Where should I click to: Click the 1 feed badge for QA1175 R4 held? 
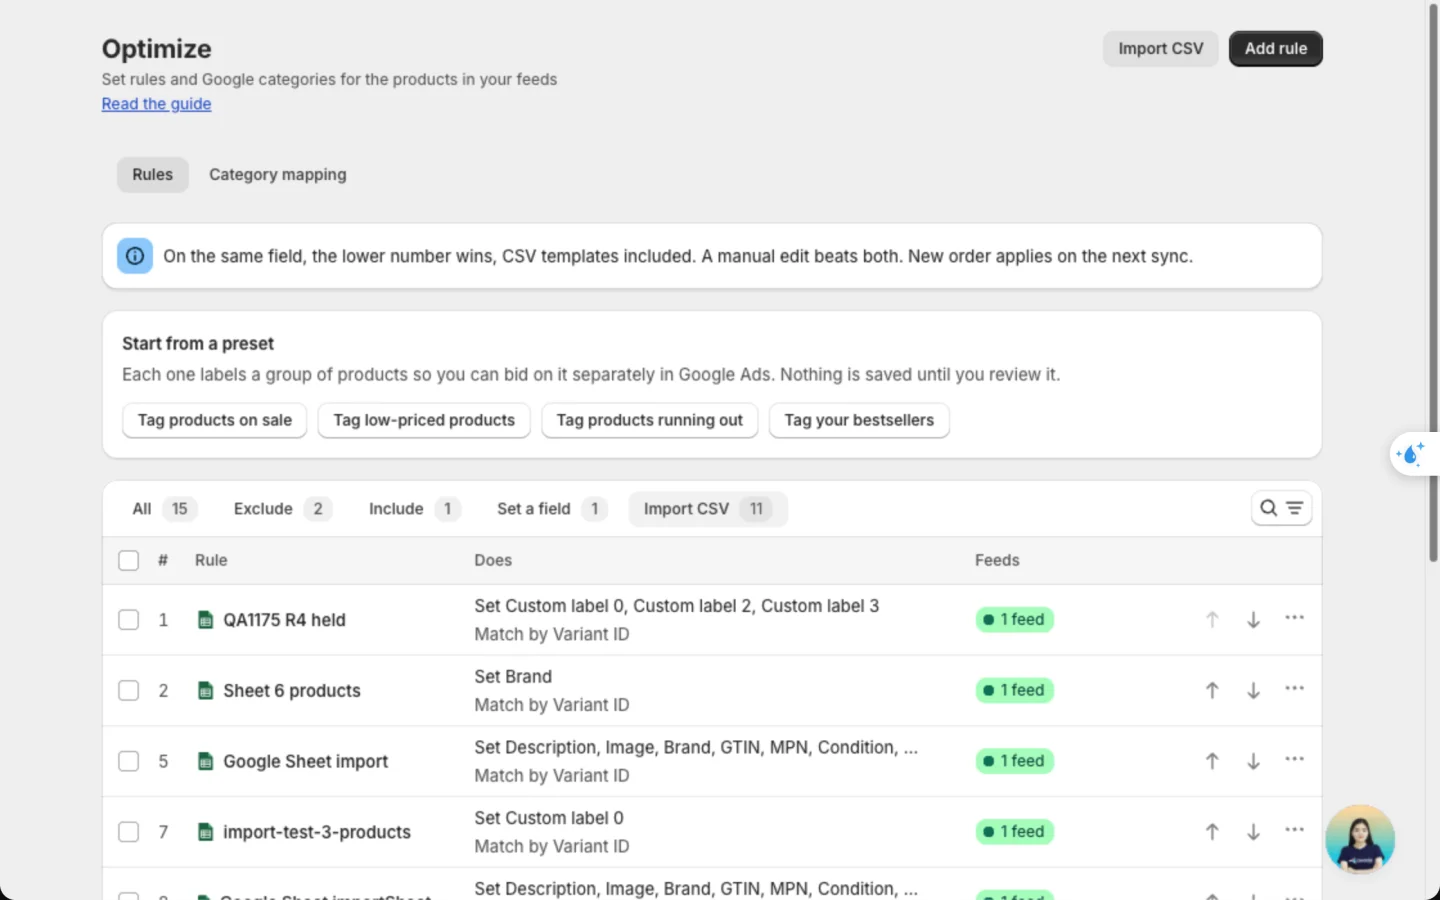(1015, 620)
